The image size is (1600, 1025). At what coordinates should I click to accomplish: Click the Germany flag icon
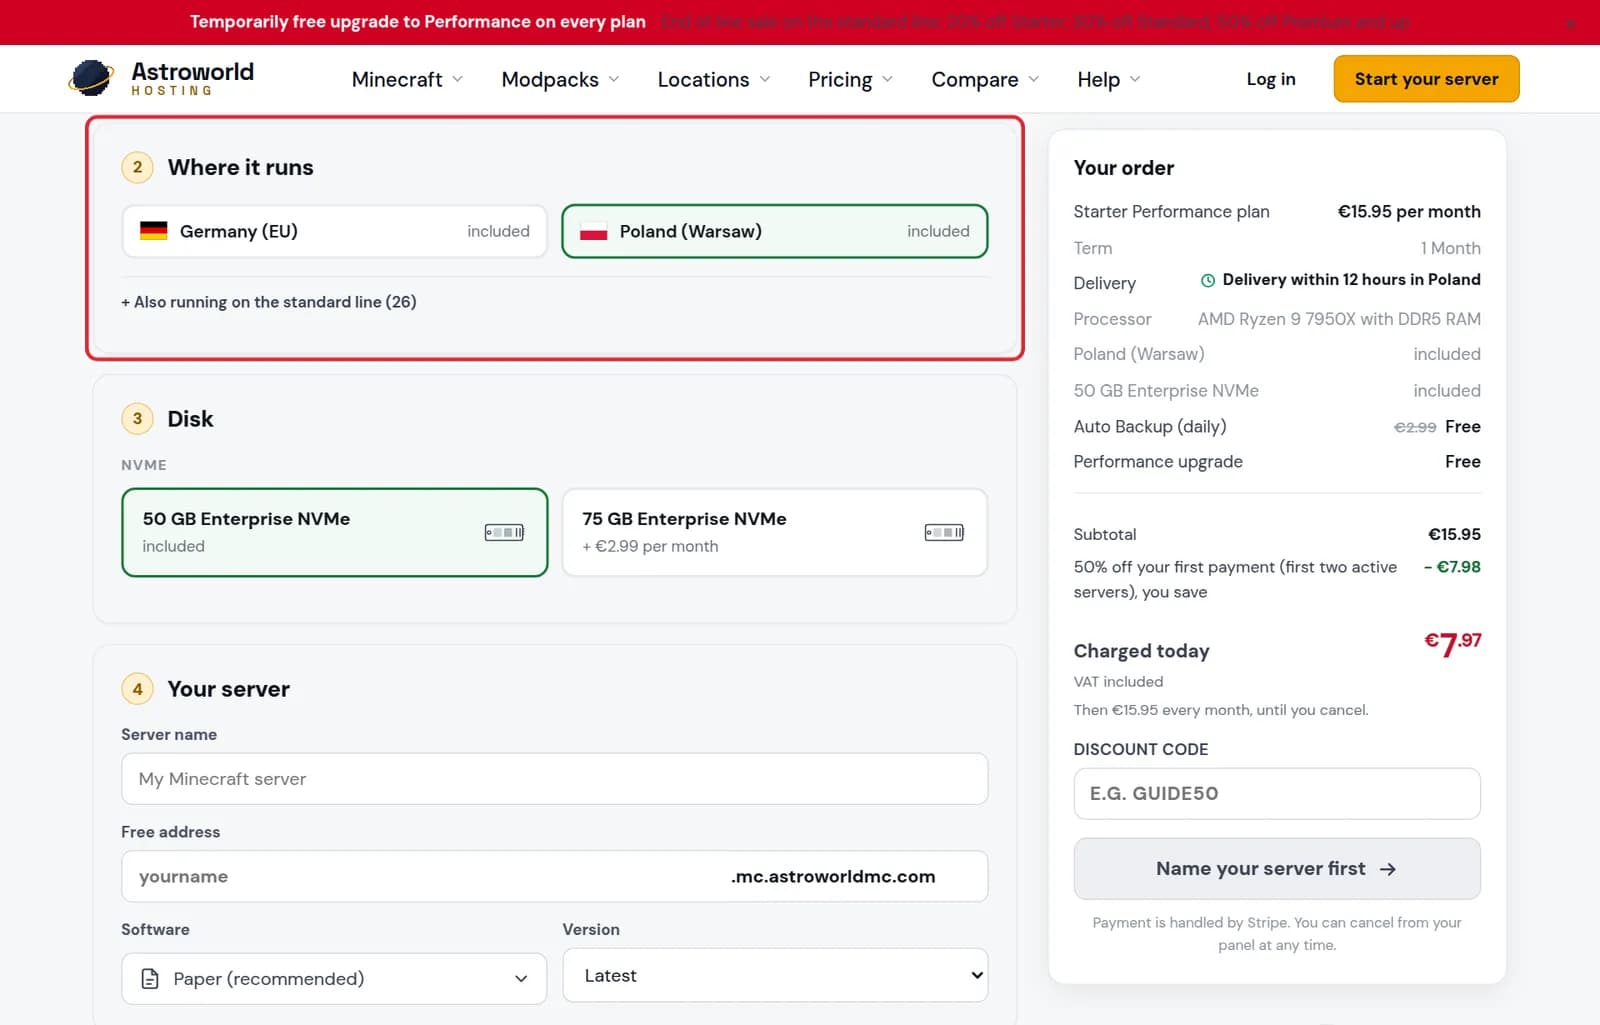(x=153, y=231)
